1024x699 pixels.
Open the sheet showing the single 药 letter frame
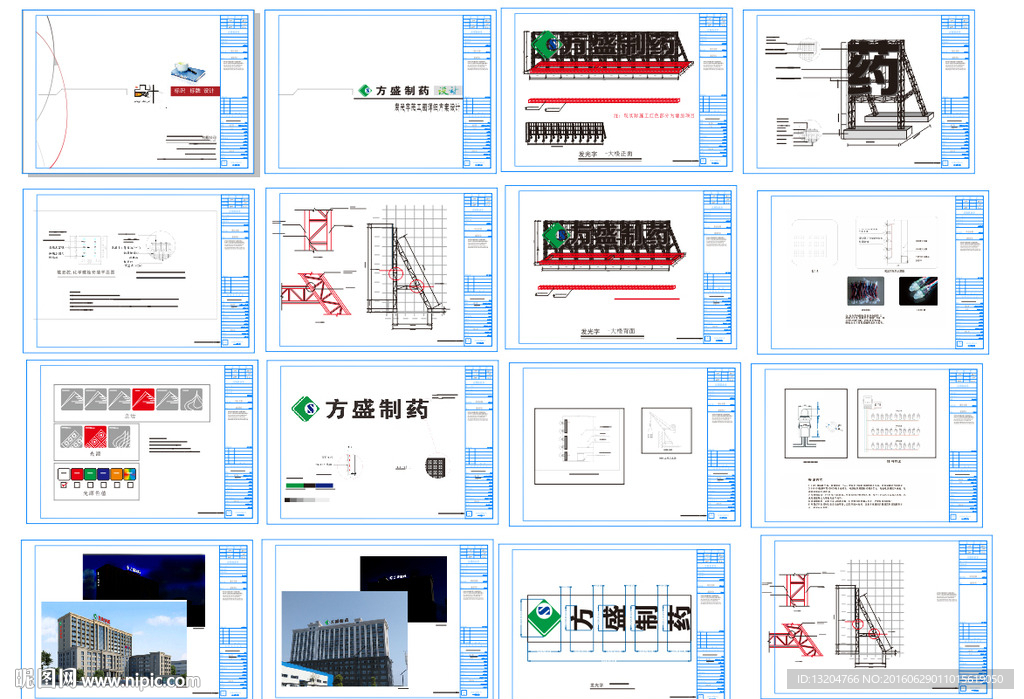click(859, 91)
